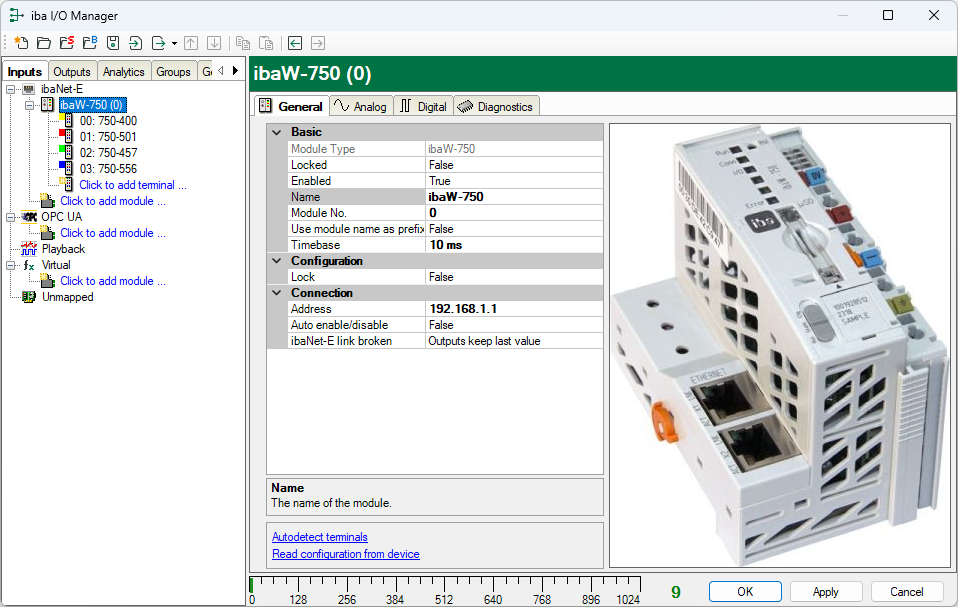Viewport: 958px width, 607px height.
Task: Open ibaNet-E link broken value dropdown
Action: click(514, 341)
